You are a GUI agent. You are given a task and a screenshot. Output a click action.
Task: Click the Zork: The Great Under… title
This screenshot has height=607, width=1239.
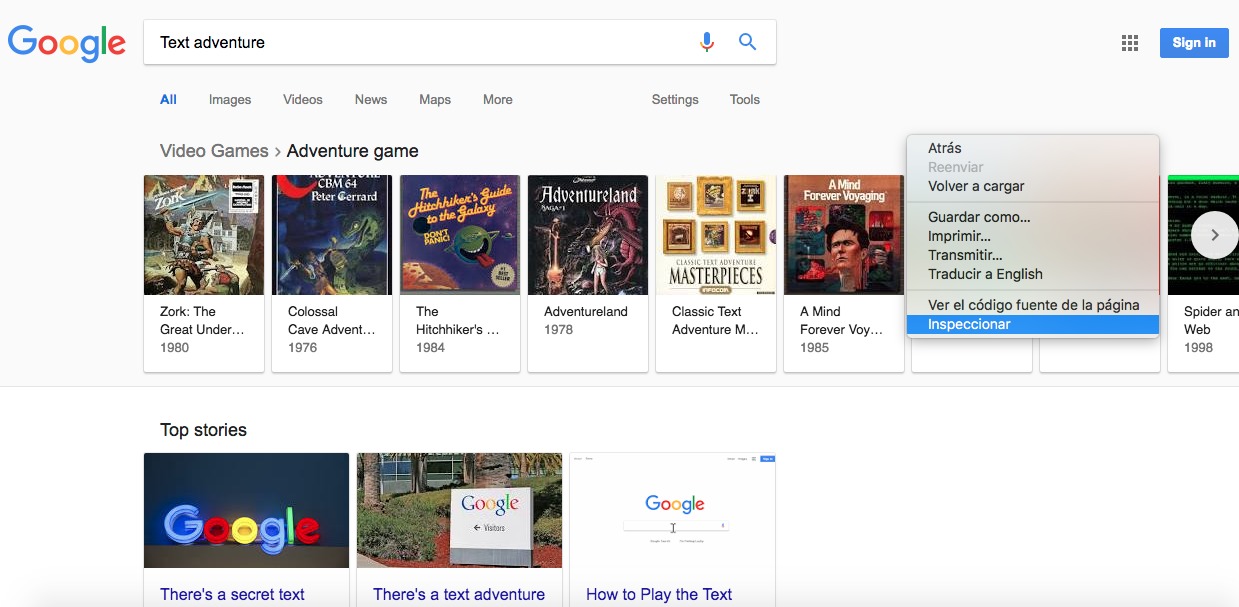[x=202, y=320]
